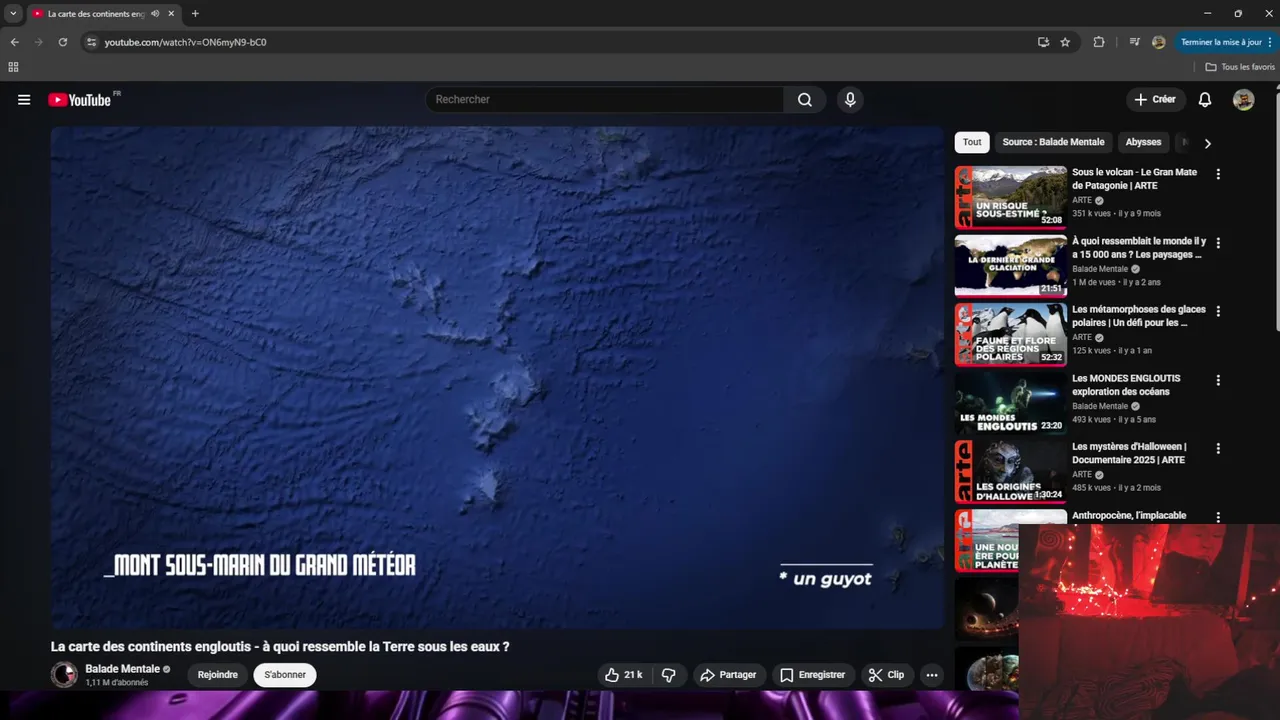Viewport: 1280px width, 720px height.
Task: Click Terminer la mise à jour
Action: click(x=1221, y=42)
